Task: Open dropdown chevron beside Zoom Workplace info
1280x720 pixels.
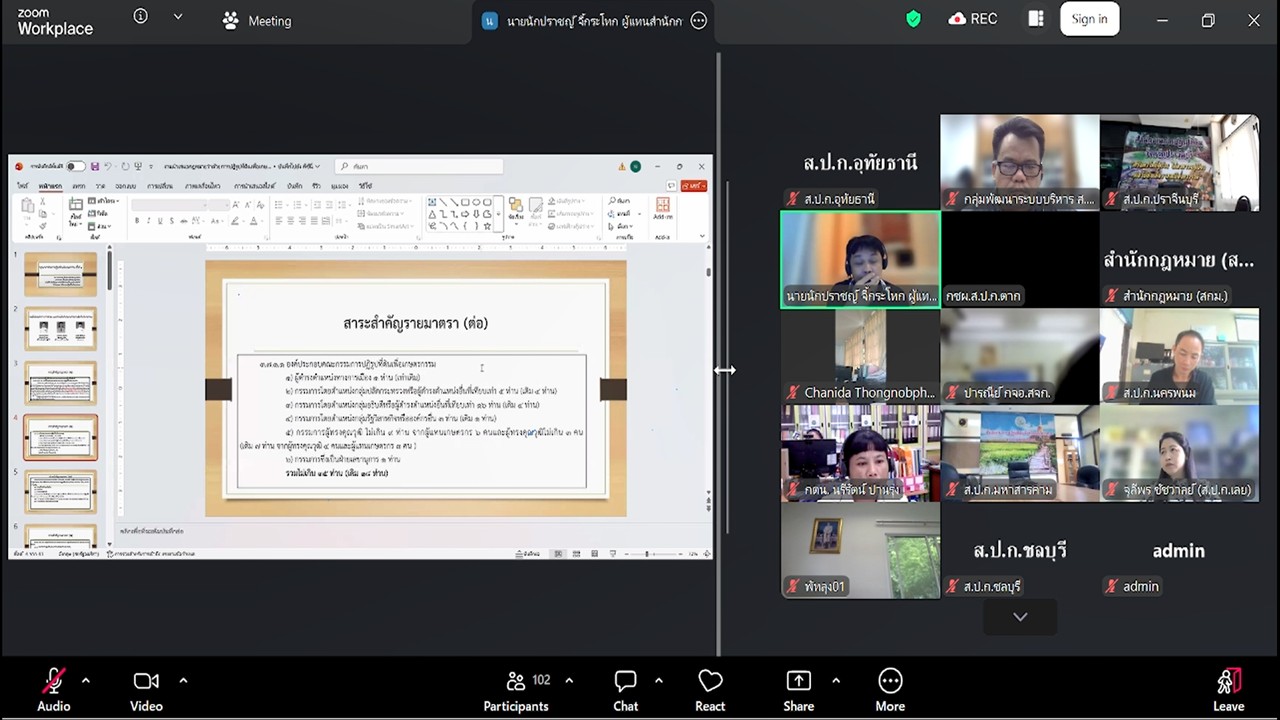Action: 178,17
